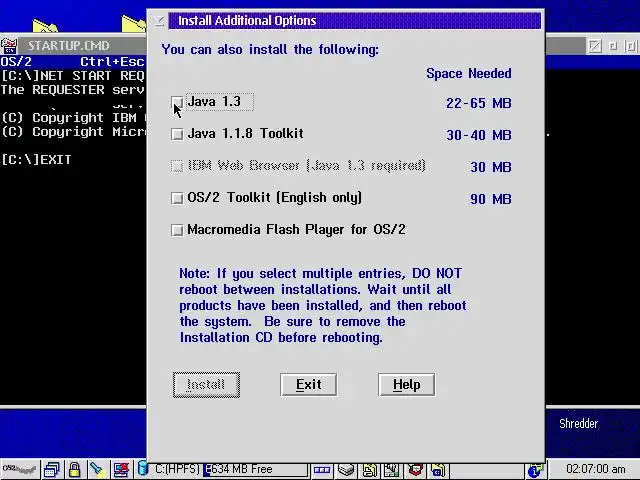Click 'You can also install the following:' heading
640x480 pixels.
(x=270, y=49)
